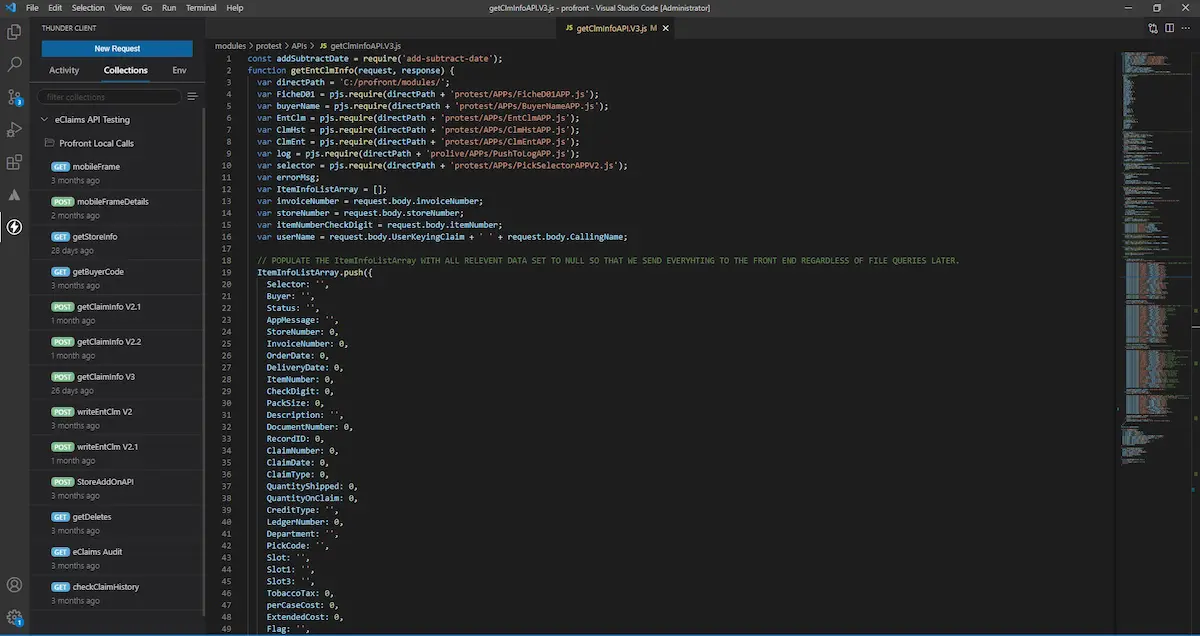The height and width of the screenshot is (636, 1200).
Task: Open the Search view in activity bar
Action: [14, 65]
